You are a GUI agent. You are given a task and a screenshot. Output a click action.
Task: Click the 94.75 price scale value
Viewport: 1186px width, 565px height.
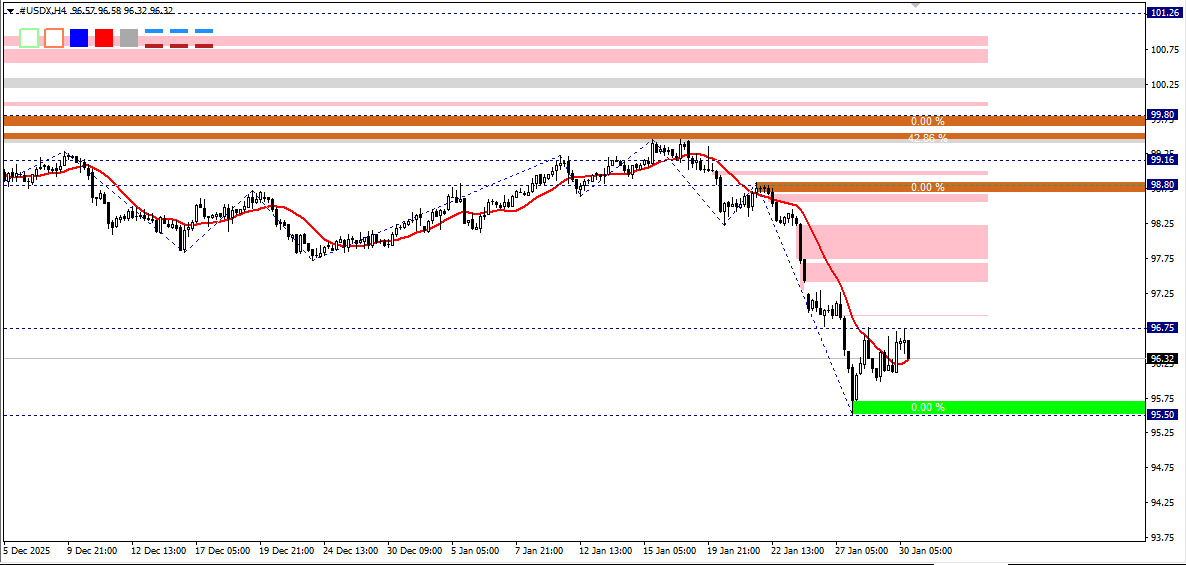[1162, 467]
